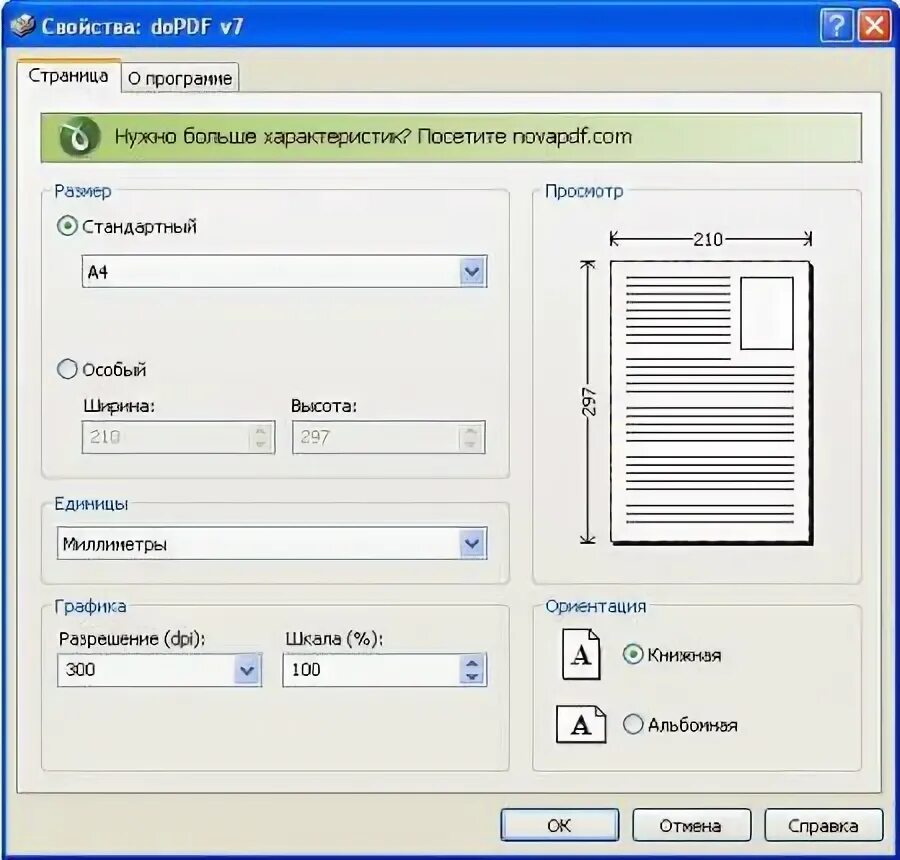900x860 pixels.
Task: Click the Ширина: label
Action: 119,406
